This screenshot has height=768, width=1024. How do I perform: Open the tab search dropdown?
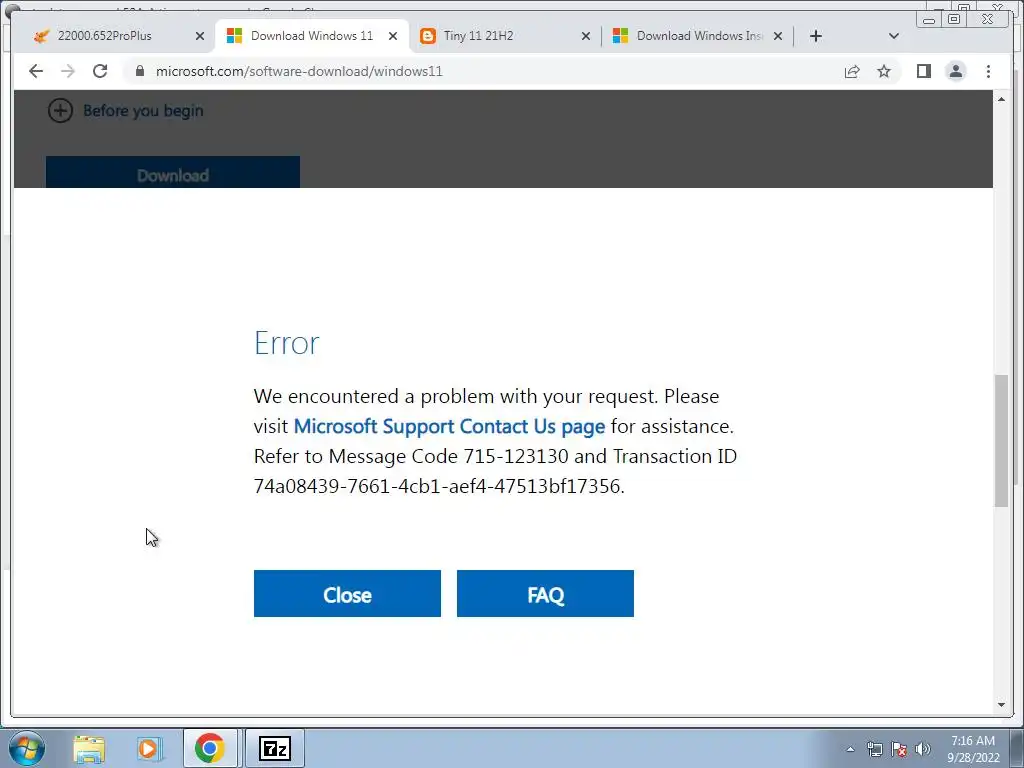click(x=894, y=36)
